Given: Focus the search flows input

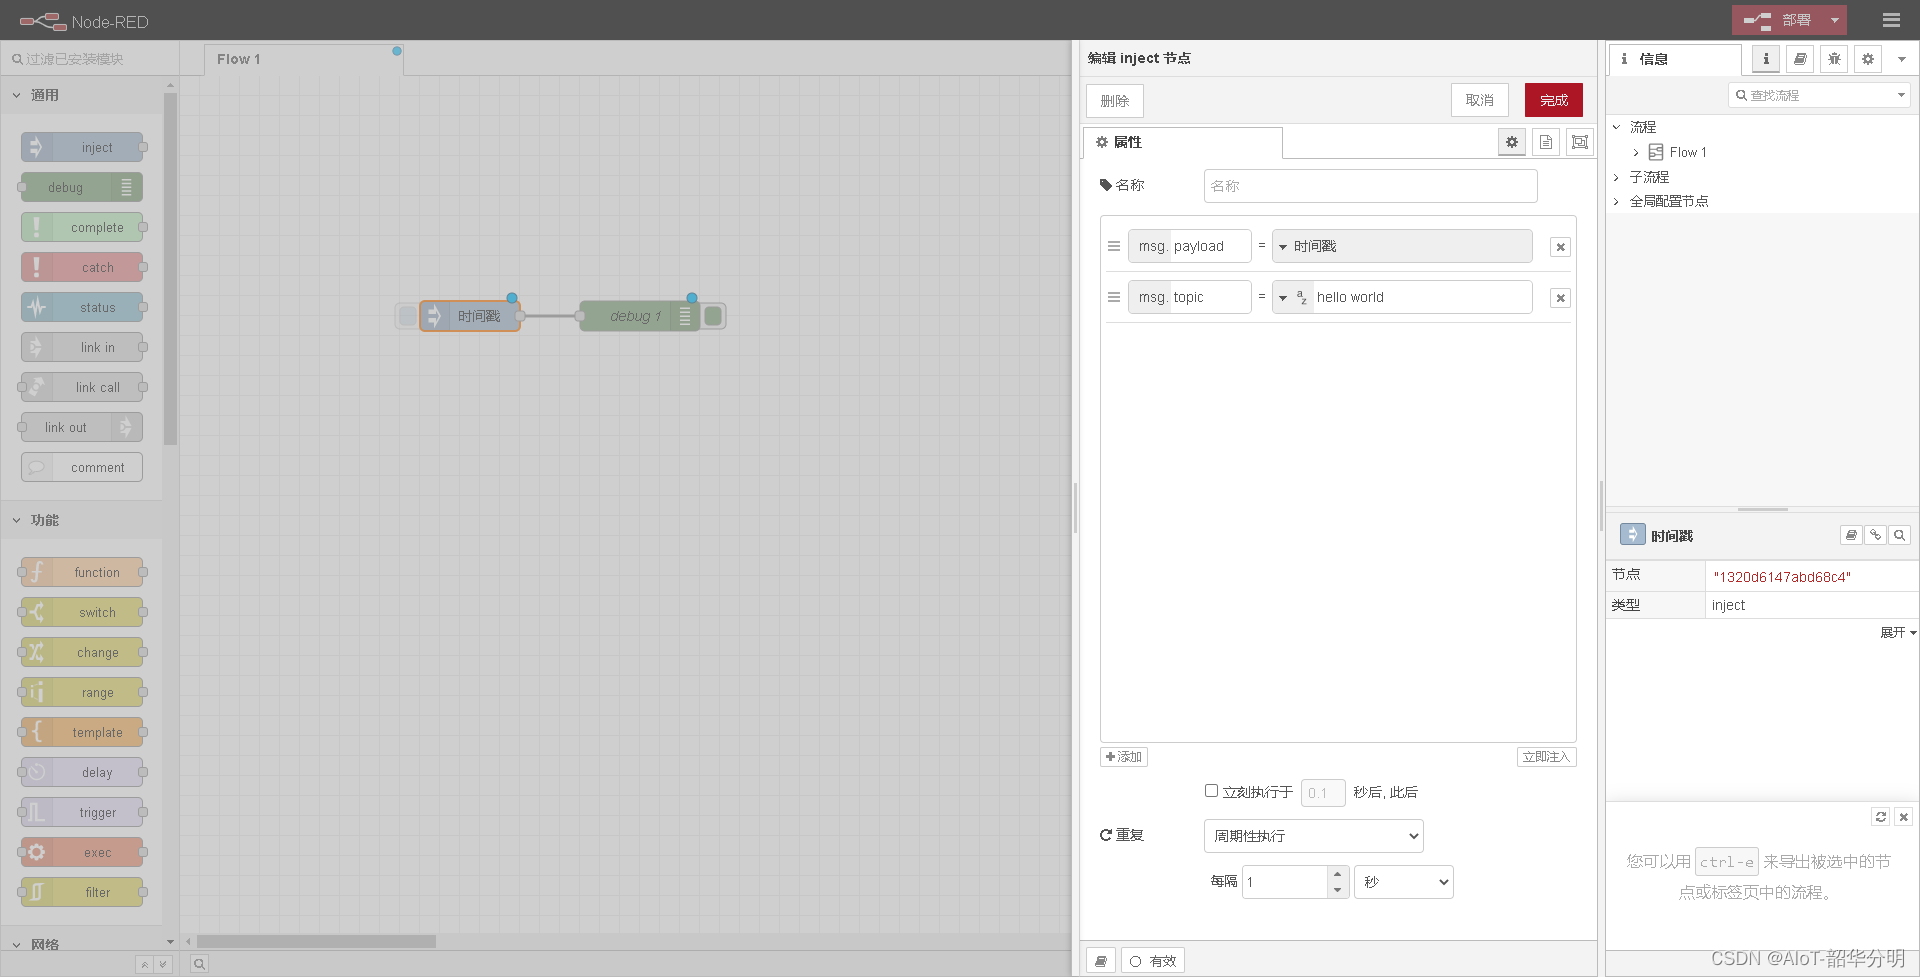Looking at the screenshot, I should pyautogui.click(x=1818, y=95).
